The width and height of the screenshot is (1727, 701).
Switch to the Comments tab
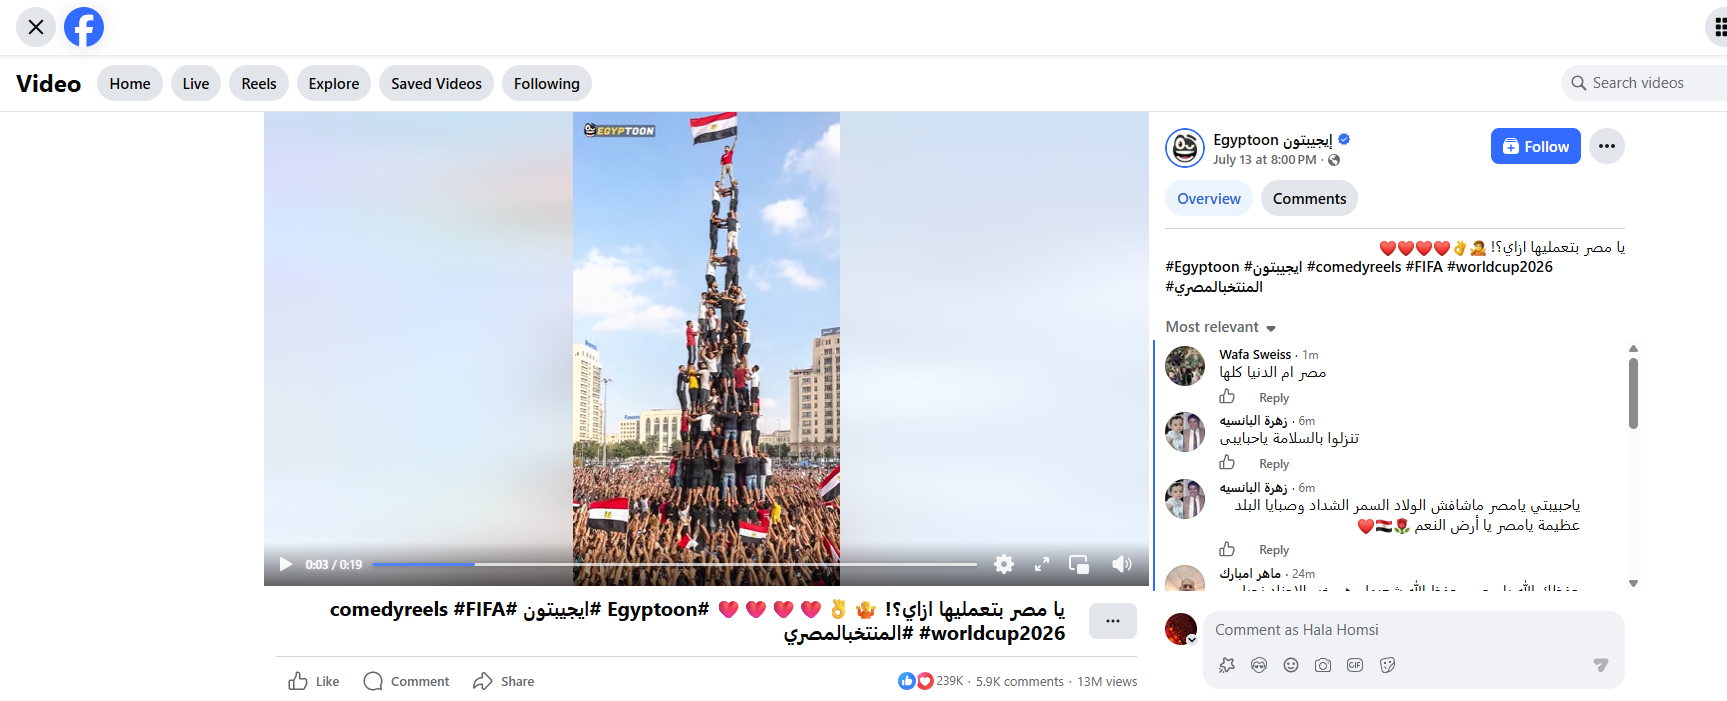(x=1309, y=198)
